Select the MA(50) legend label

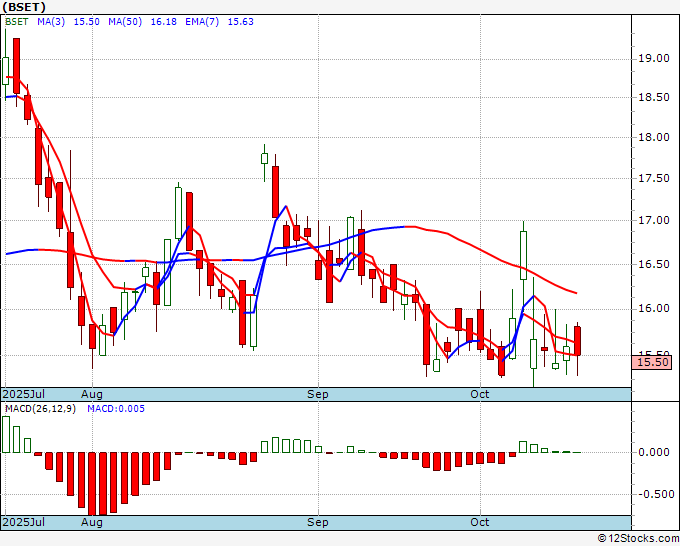[x=125, y=22]
